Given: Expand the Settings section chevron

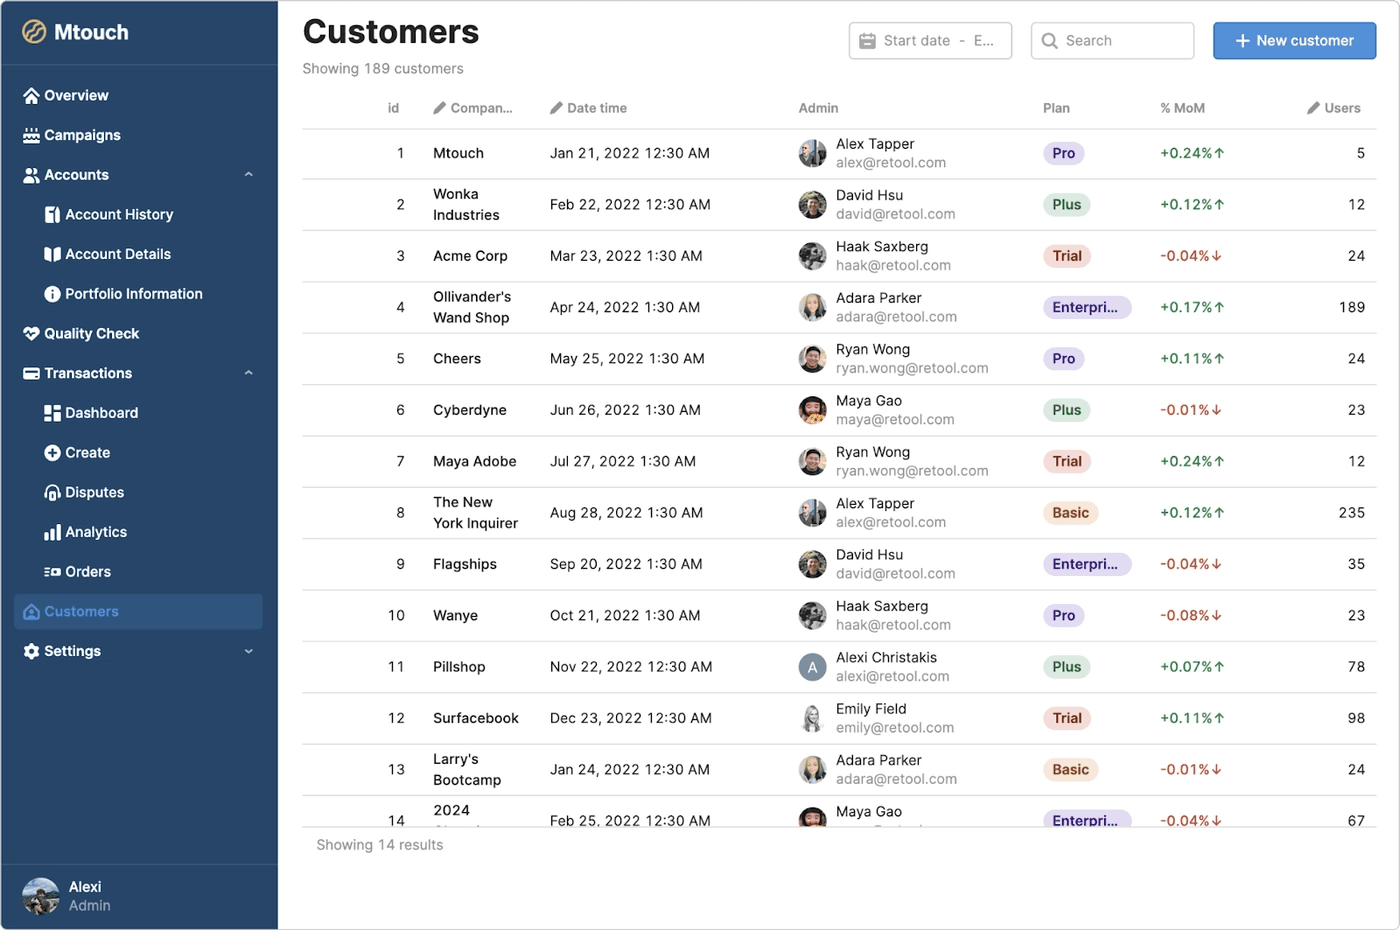Looking at the screenshot, I should tap(249, 651).
